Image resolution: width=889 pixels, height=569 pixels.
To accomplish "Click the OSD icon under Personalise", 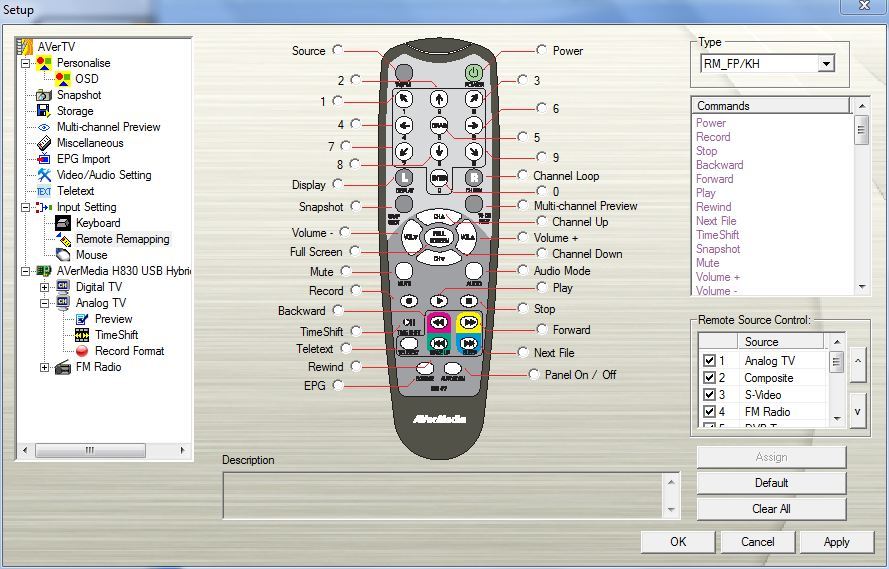I will (x=63, y=79).
